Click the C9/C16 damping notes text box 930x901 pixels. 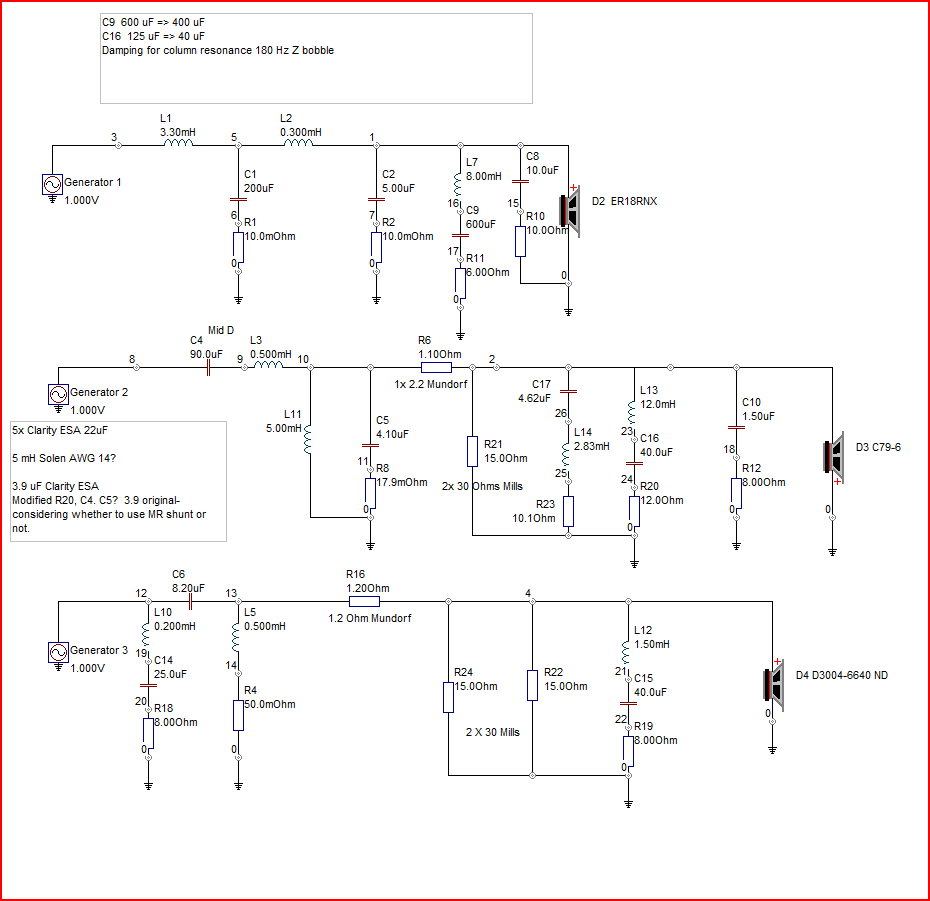tap(316, 59)
